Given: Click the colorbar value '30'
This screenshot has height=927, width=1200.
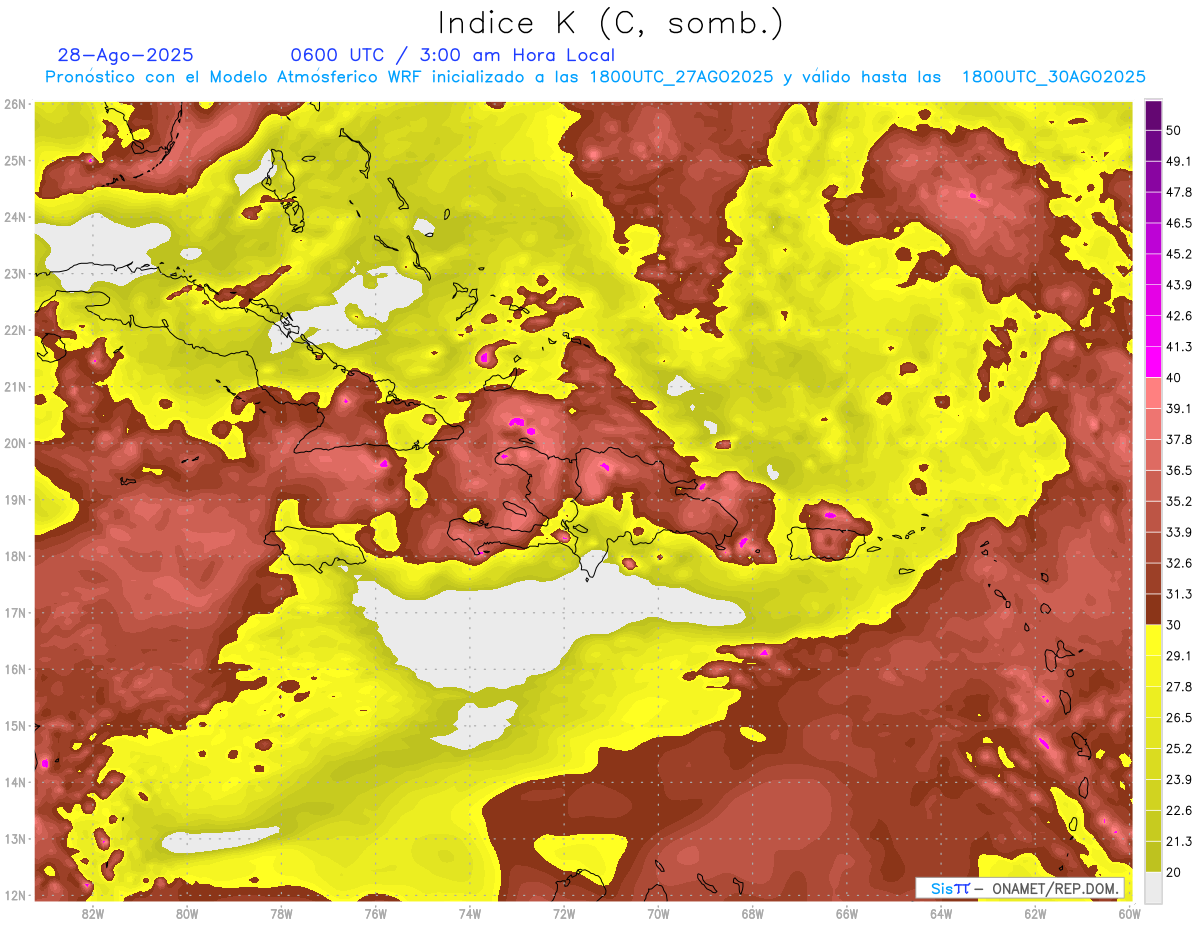Looking at the screenshot, I should 1174,625.
